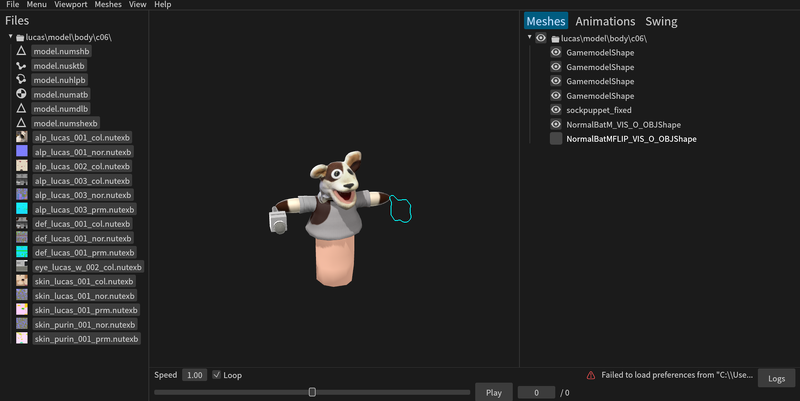Collapse the Files panel c06 folder

[10, 37]
